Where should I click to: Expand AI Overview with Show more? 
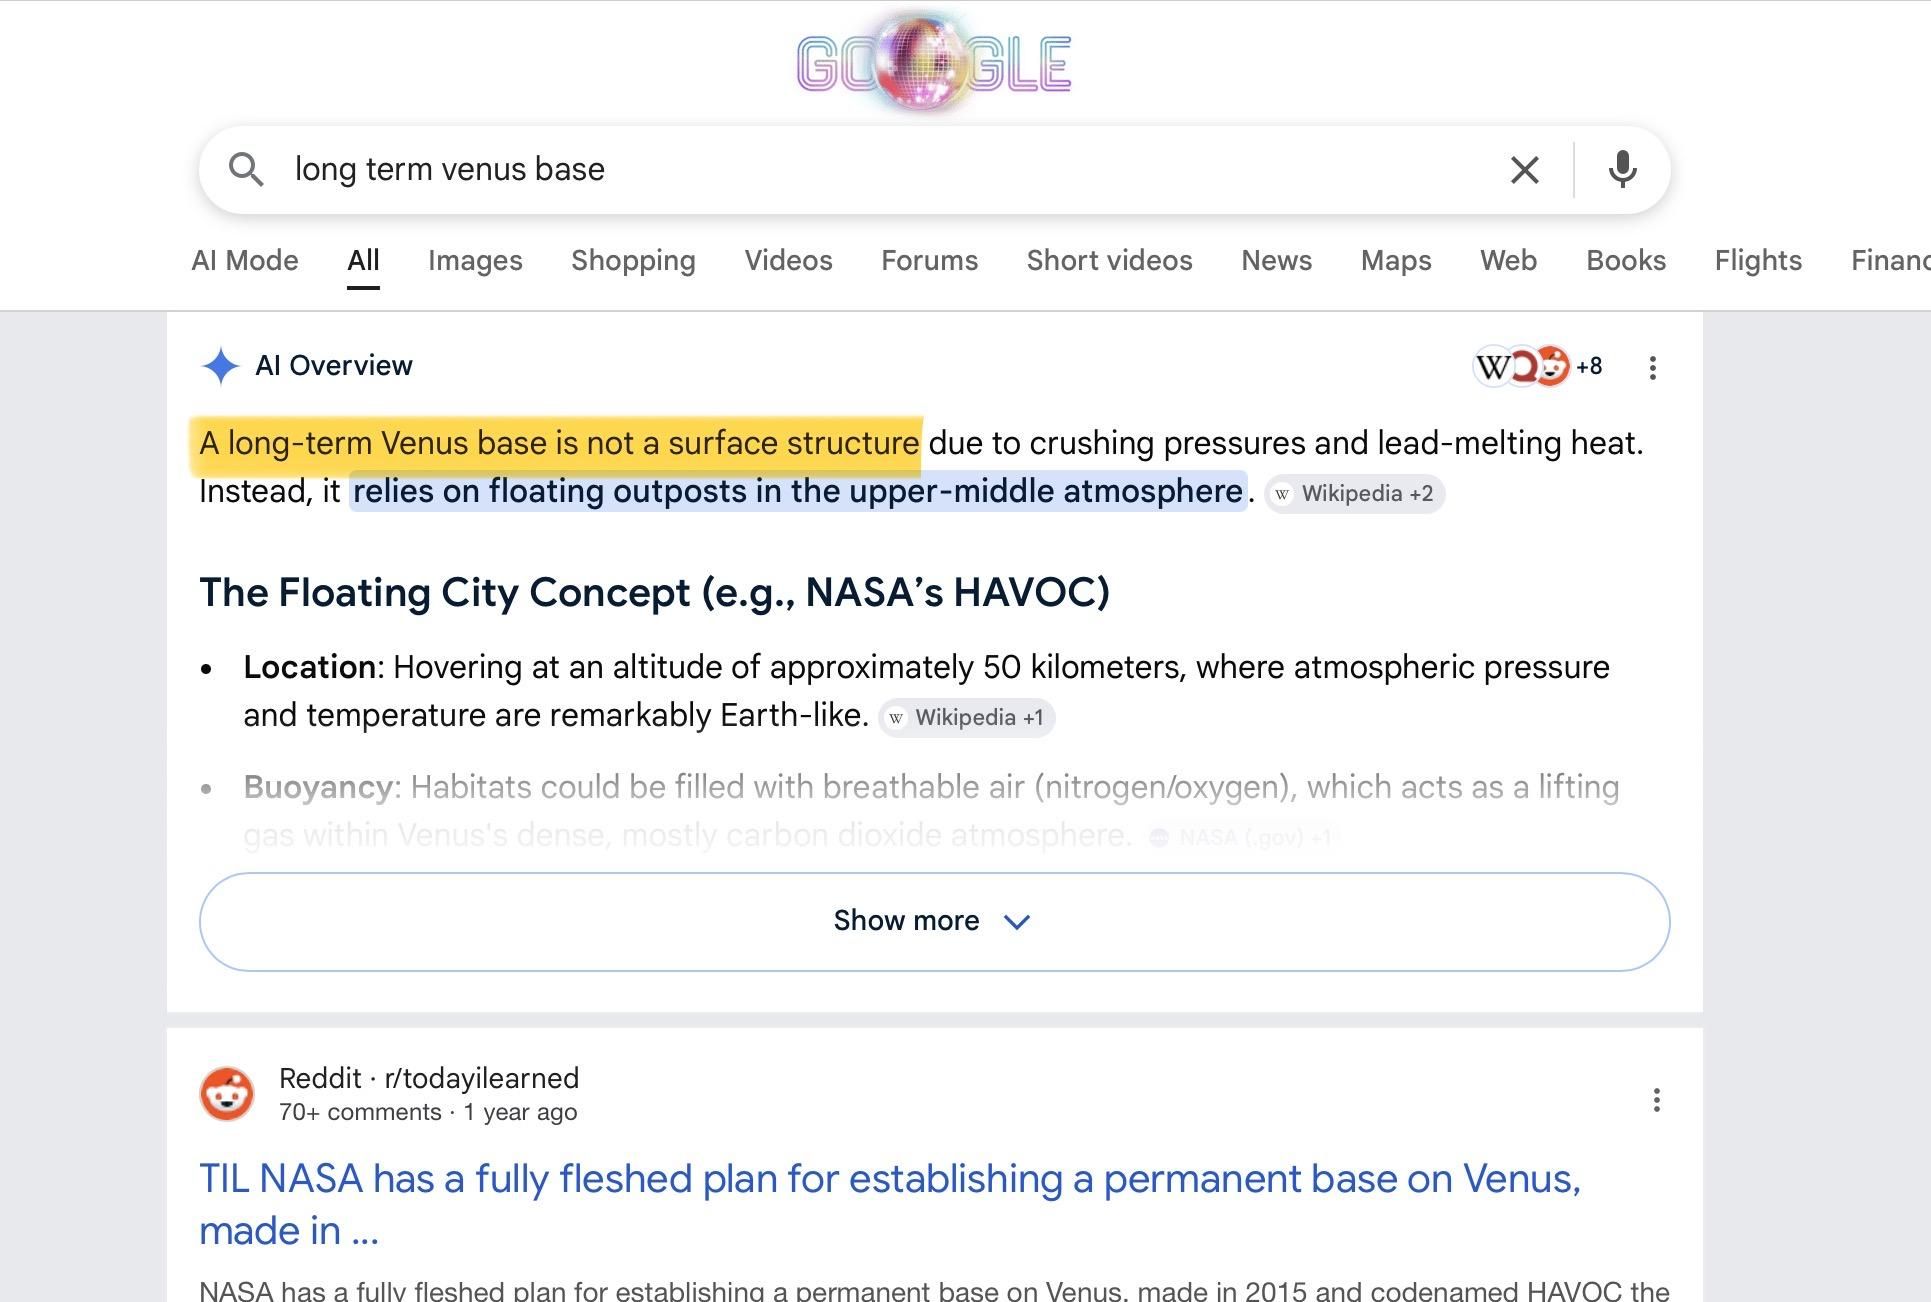(x=934, y=921)
